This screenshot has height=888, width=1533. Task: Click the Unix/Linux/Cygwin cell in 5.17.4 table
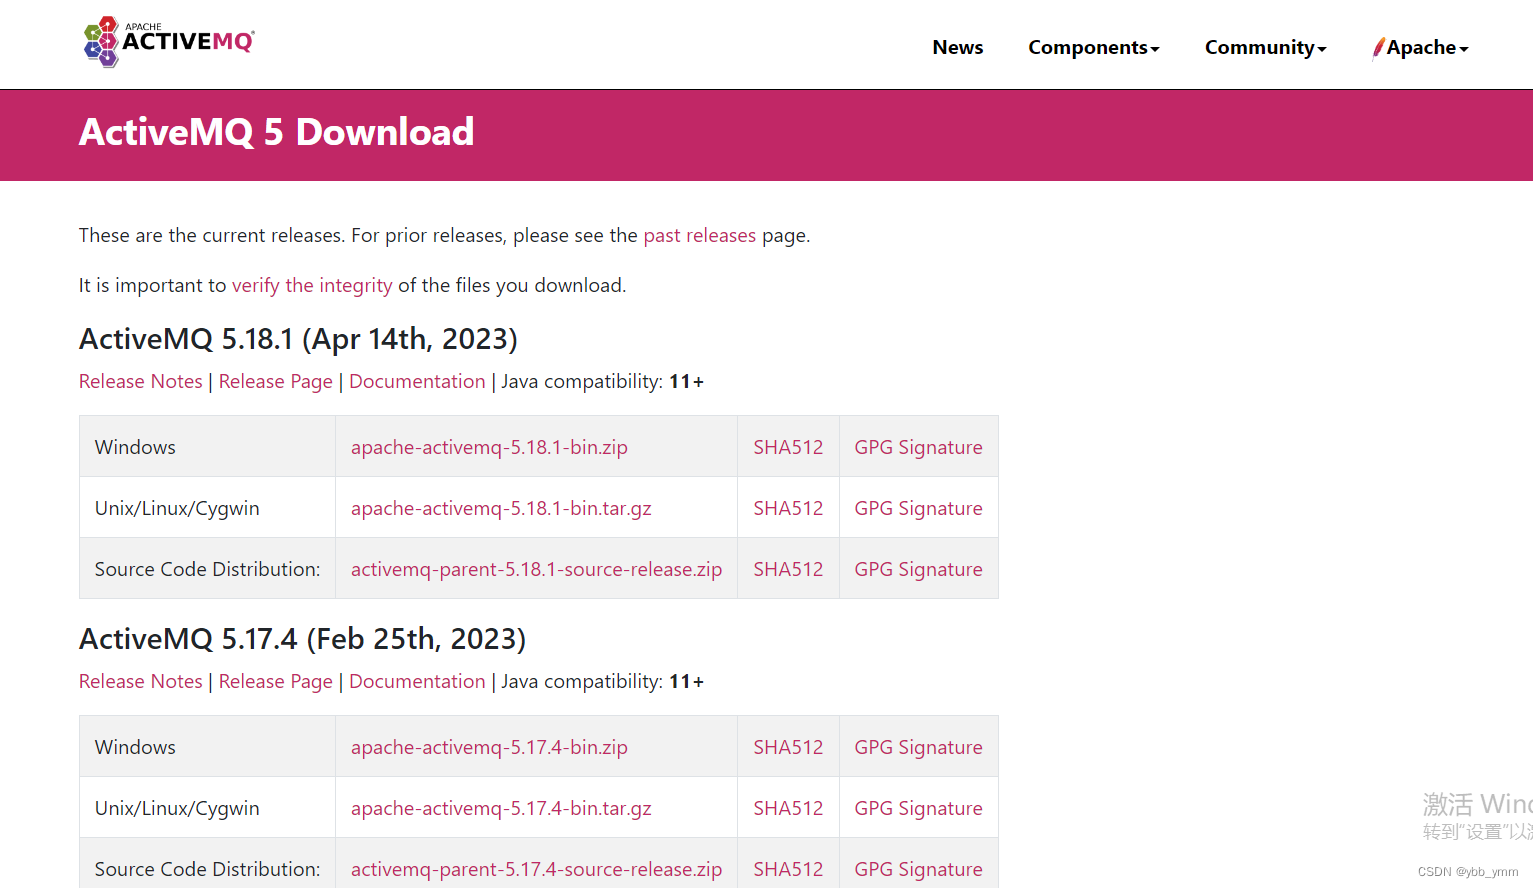click(207, 808)
